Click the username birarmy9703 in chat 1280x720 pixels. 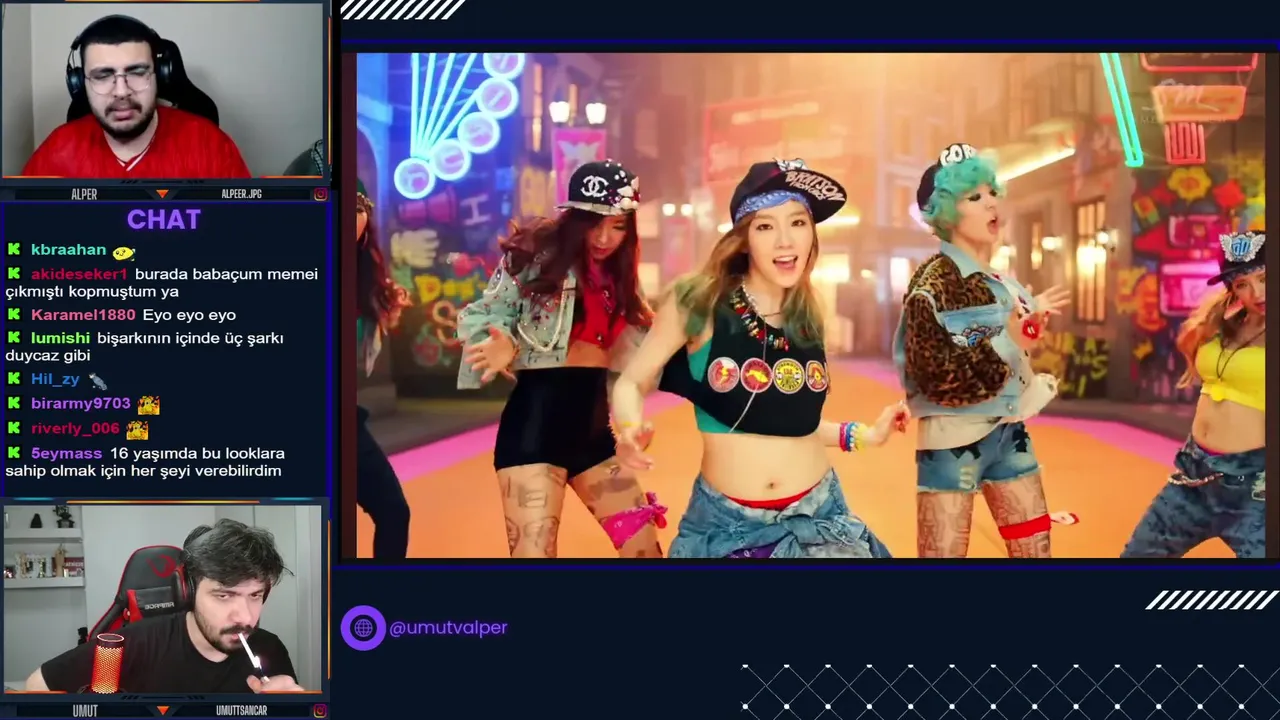click(x=81, y=404)
